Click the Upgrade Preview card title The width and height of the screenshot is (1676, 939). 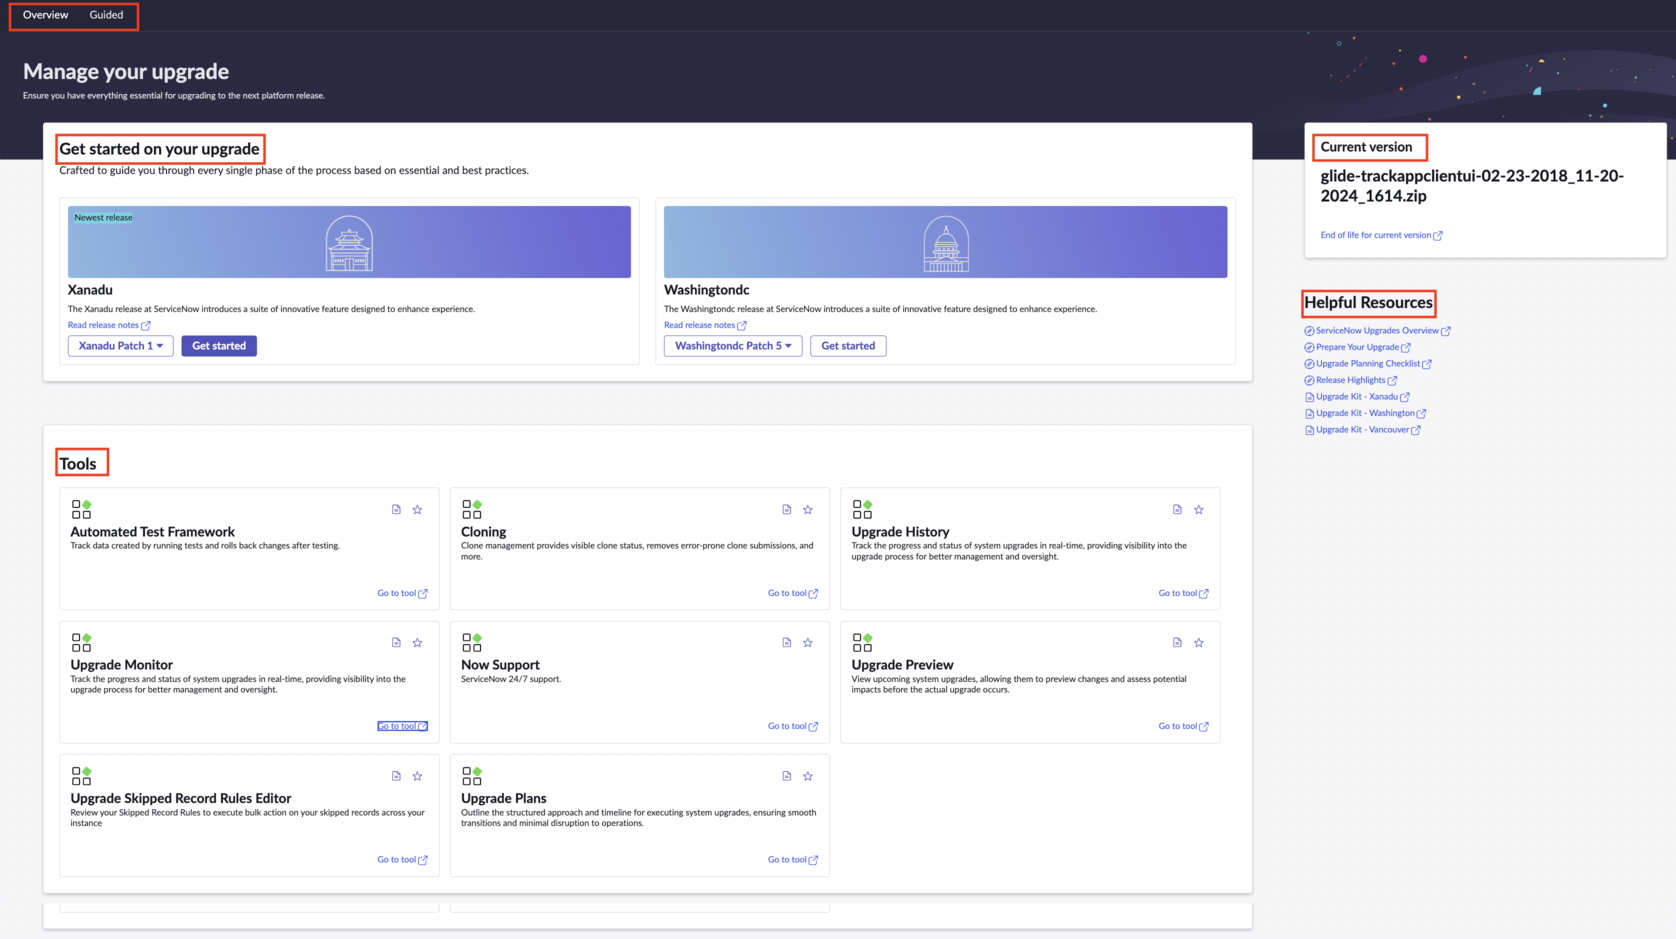(902, 665)
